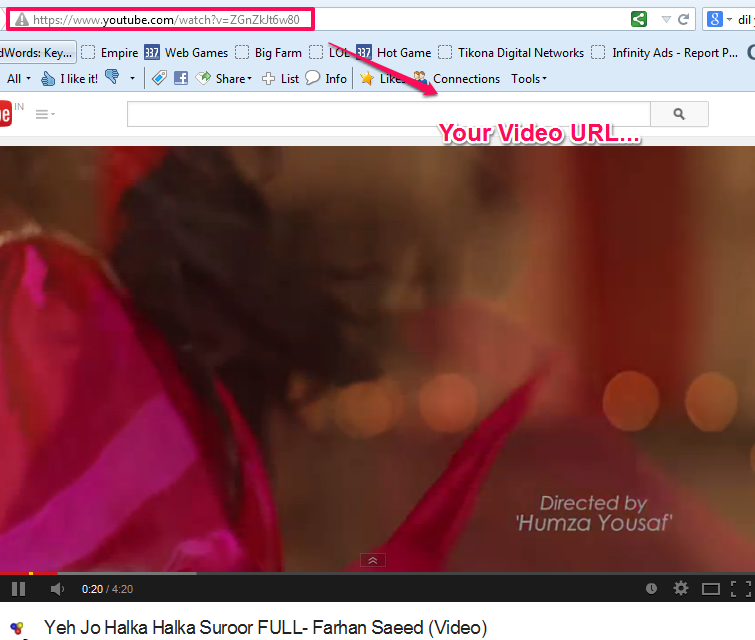Viewport: 755px width, 640px height.
Task: Open the All dropdown in toolbar
Action: pos(19,78)
